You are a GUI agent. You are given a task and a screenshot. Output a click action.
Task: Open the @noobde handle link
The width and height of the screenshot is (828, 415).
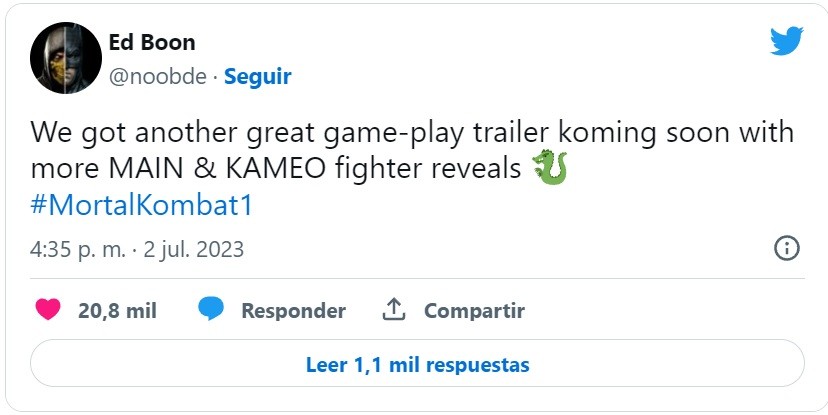pos(157,77)
